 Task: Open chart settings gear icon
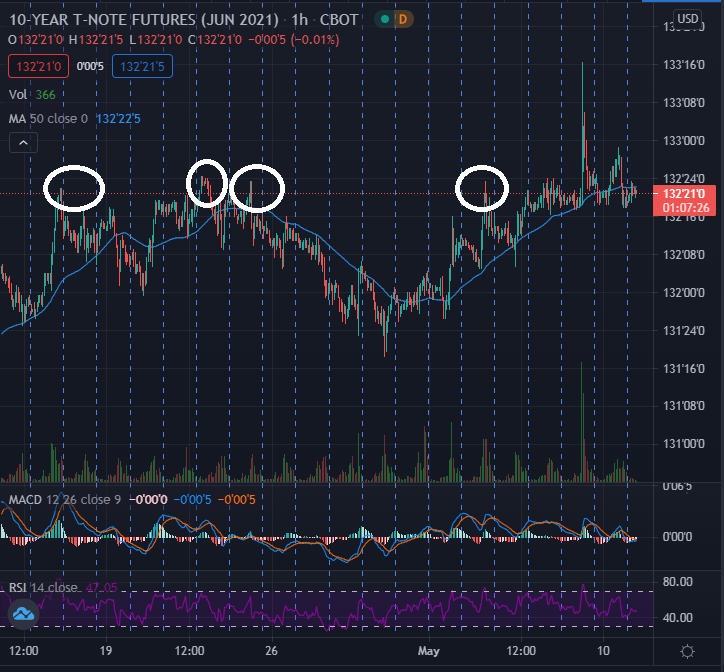pos(688,651)
